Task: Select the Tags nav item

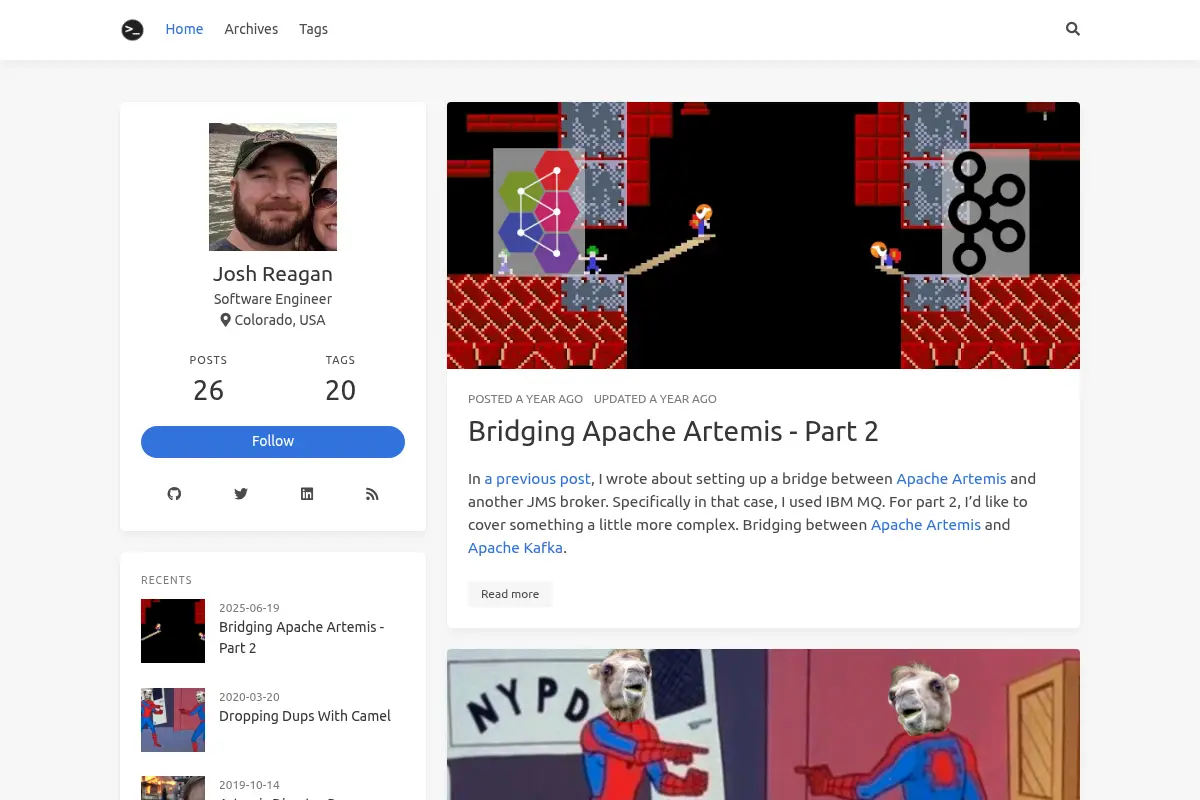Action: (x=313, y=29)
